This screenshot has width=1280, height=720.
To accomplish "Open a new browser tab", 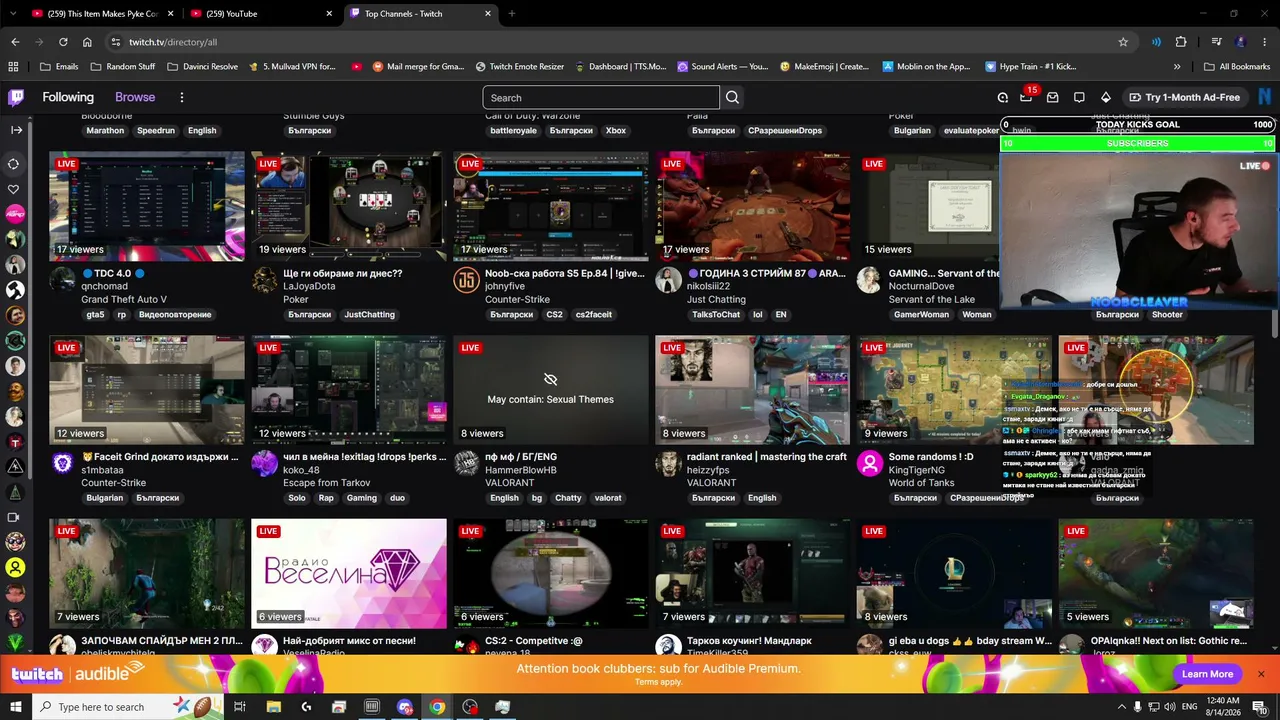I will [512, 14].
